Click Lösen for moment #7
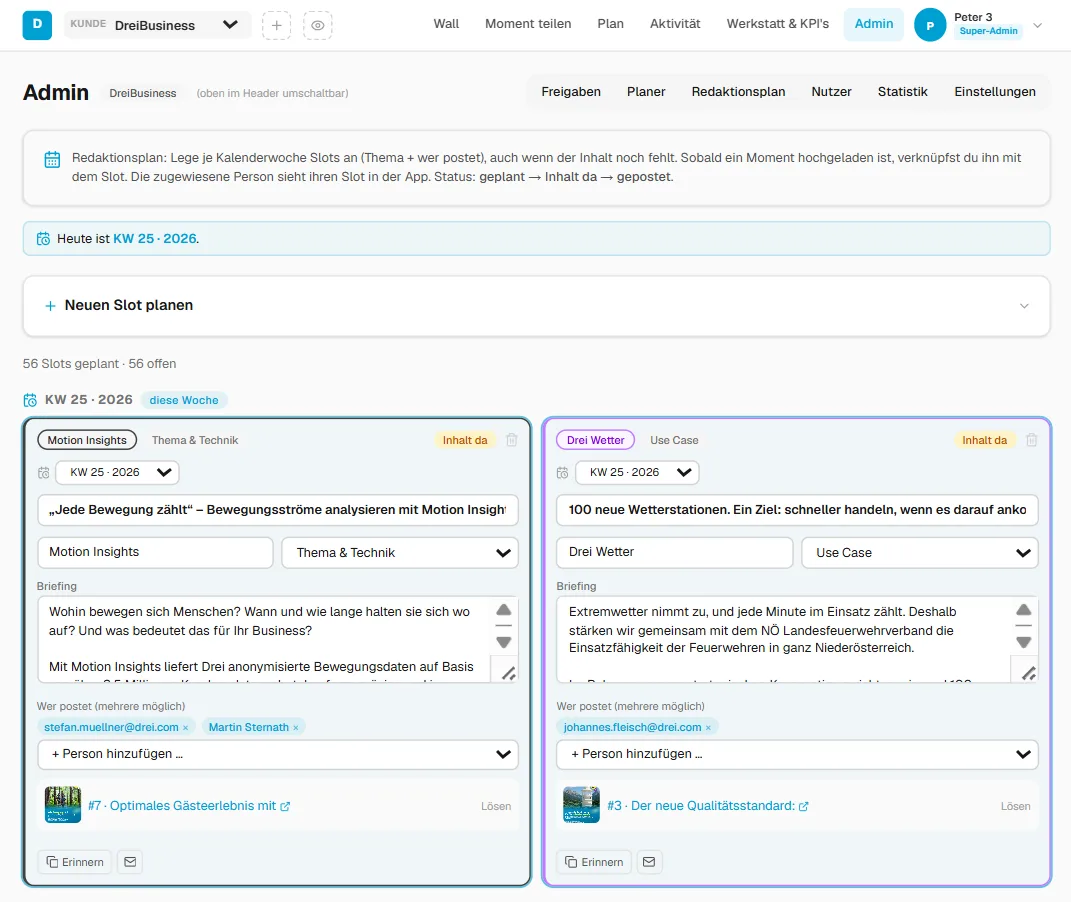 pyautogui.click(x=496, y=806)
